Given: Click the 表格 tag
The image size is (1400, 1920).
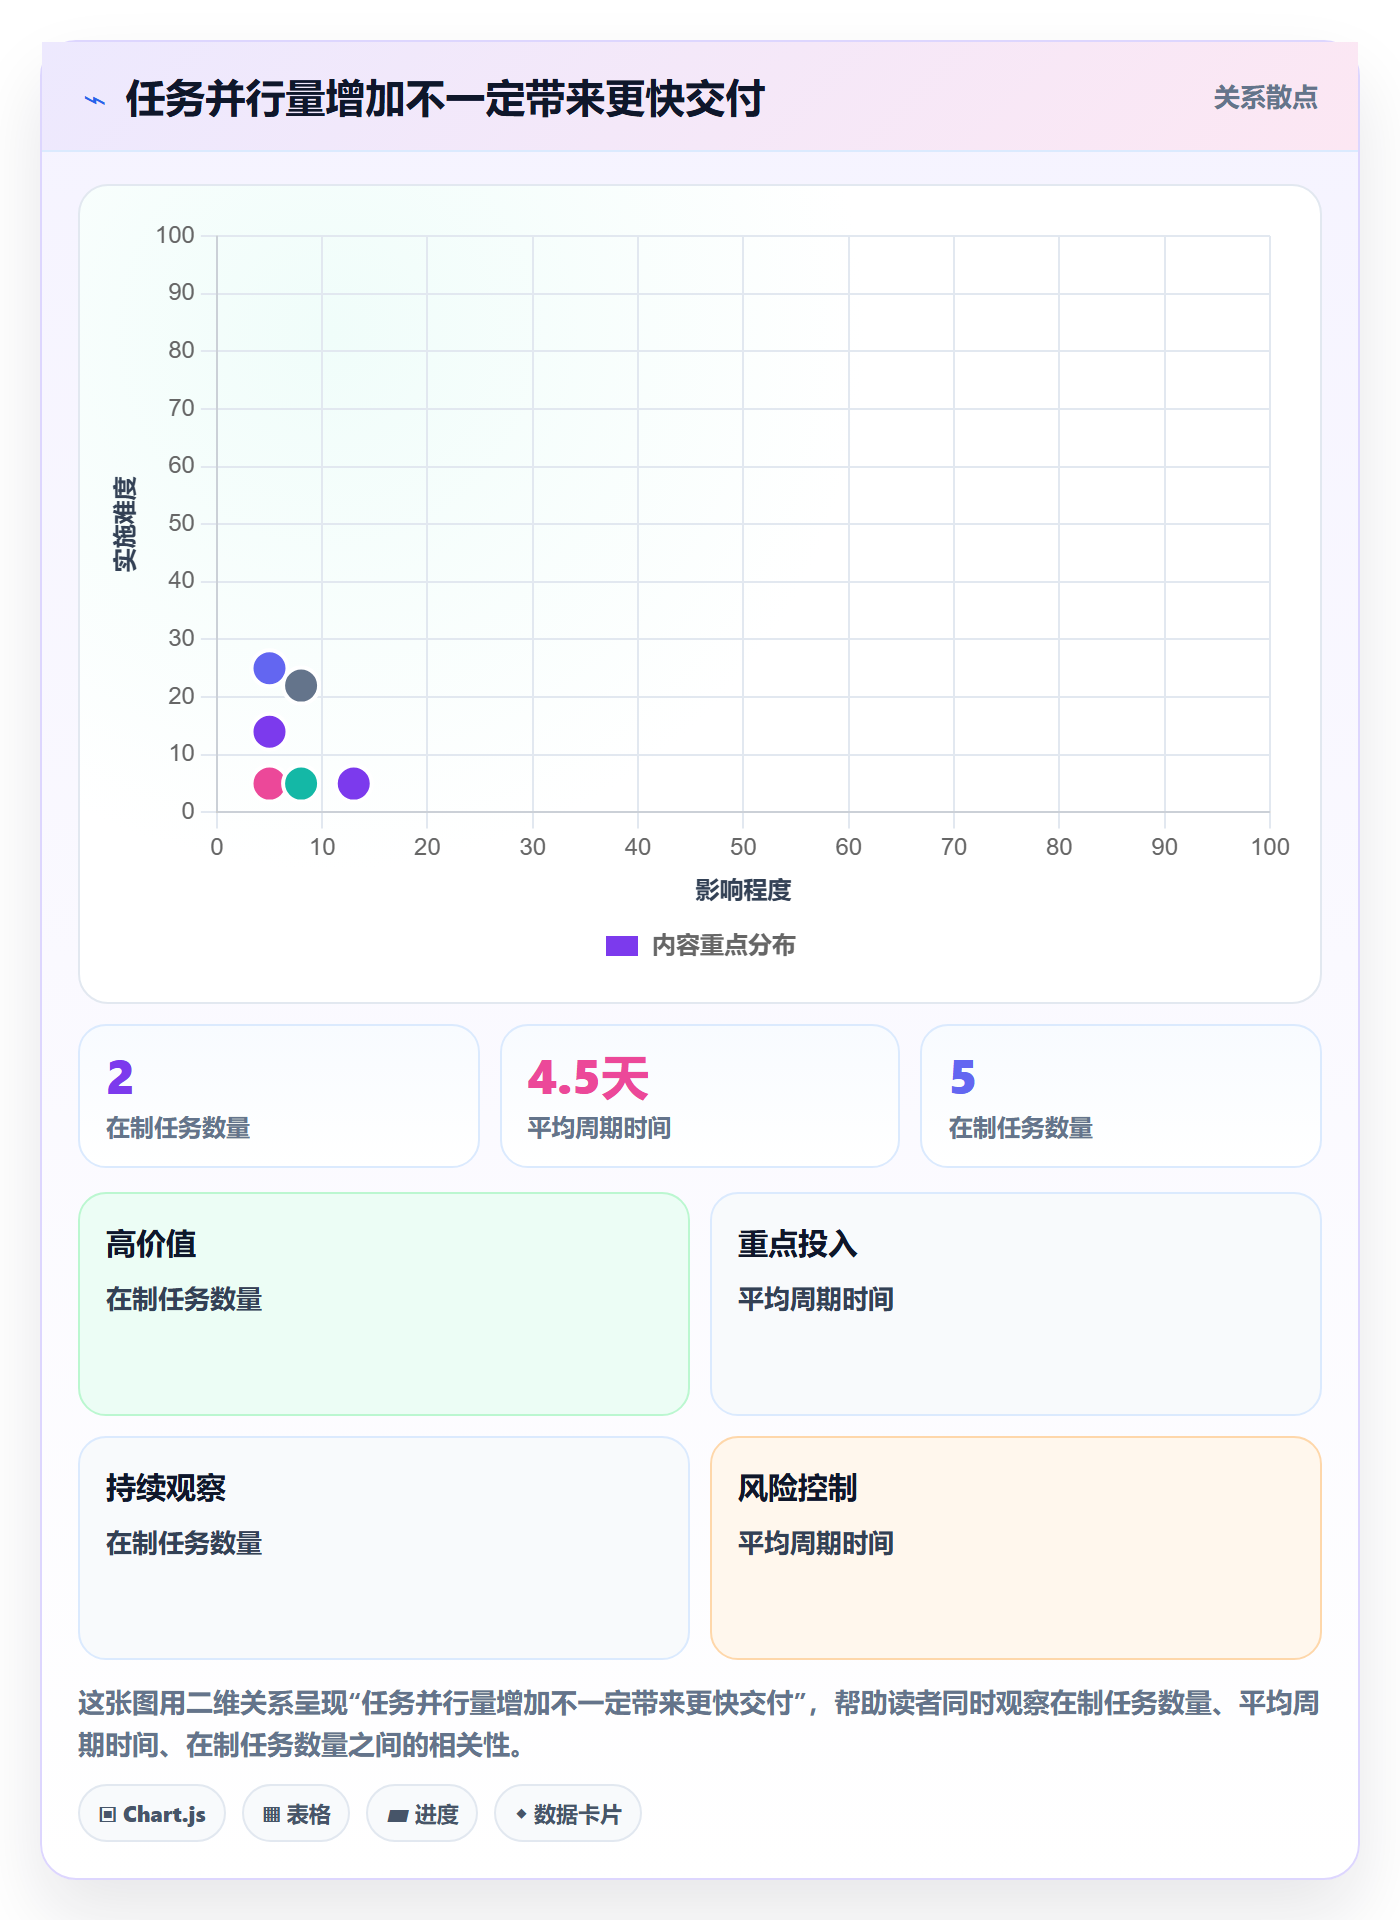Looking at the screenshot, I should [x=296, y=1813].
